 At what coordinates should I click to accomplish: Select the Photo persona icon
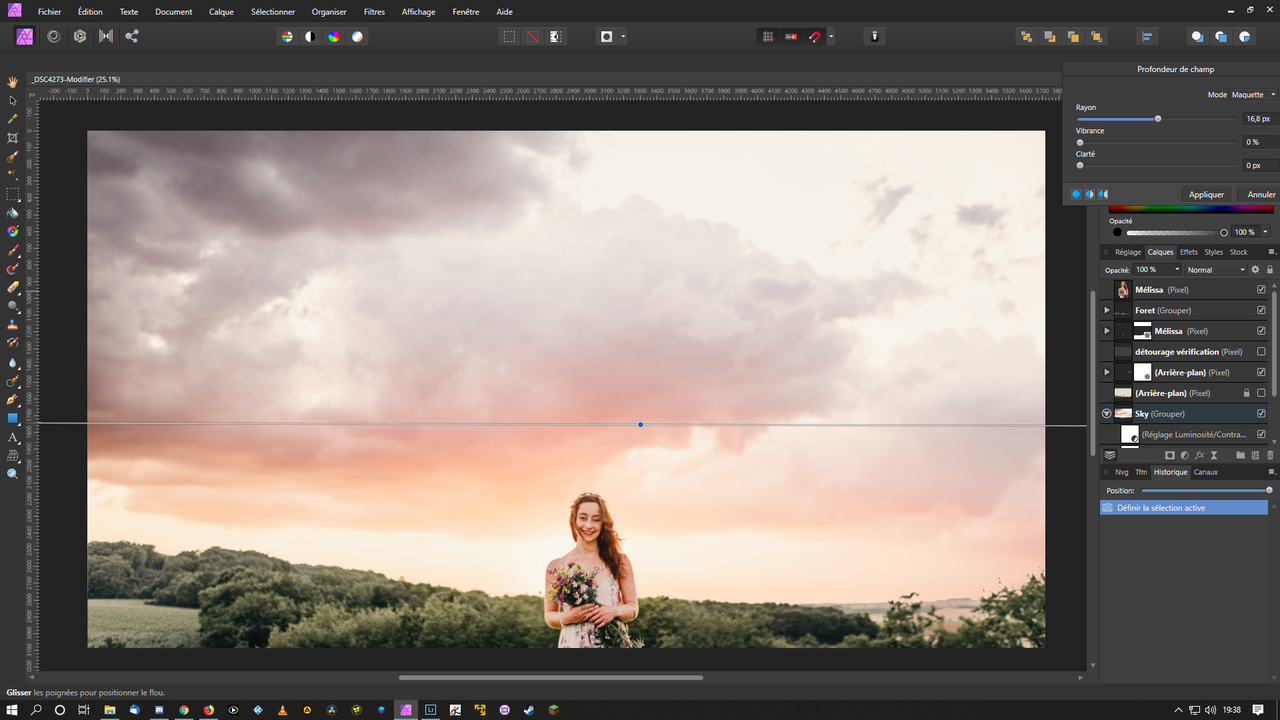pos(25,36)
